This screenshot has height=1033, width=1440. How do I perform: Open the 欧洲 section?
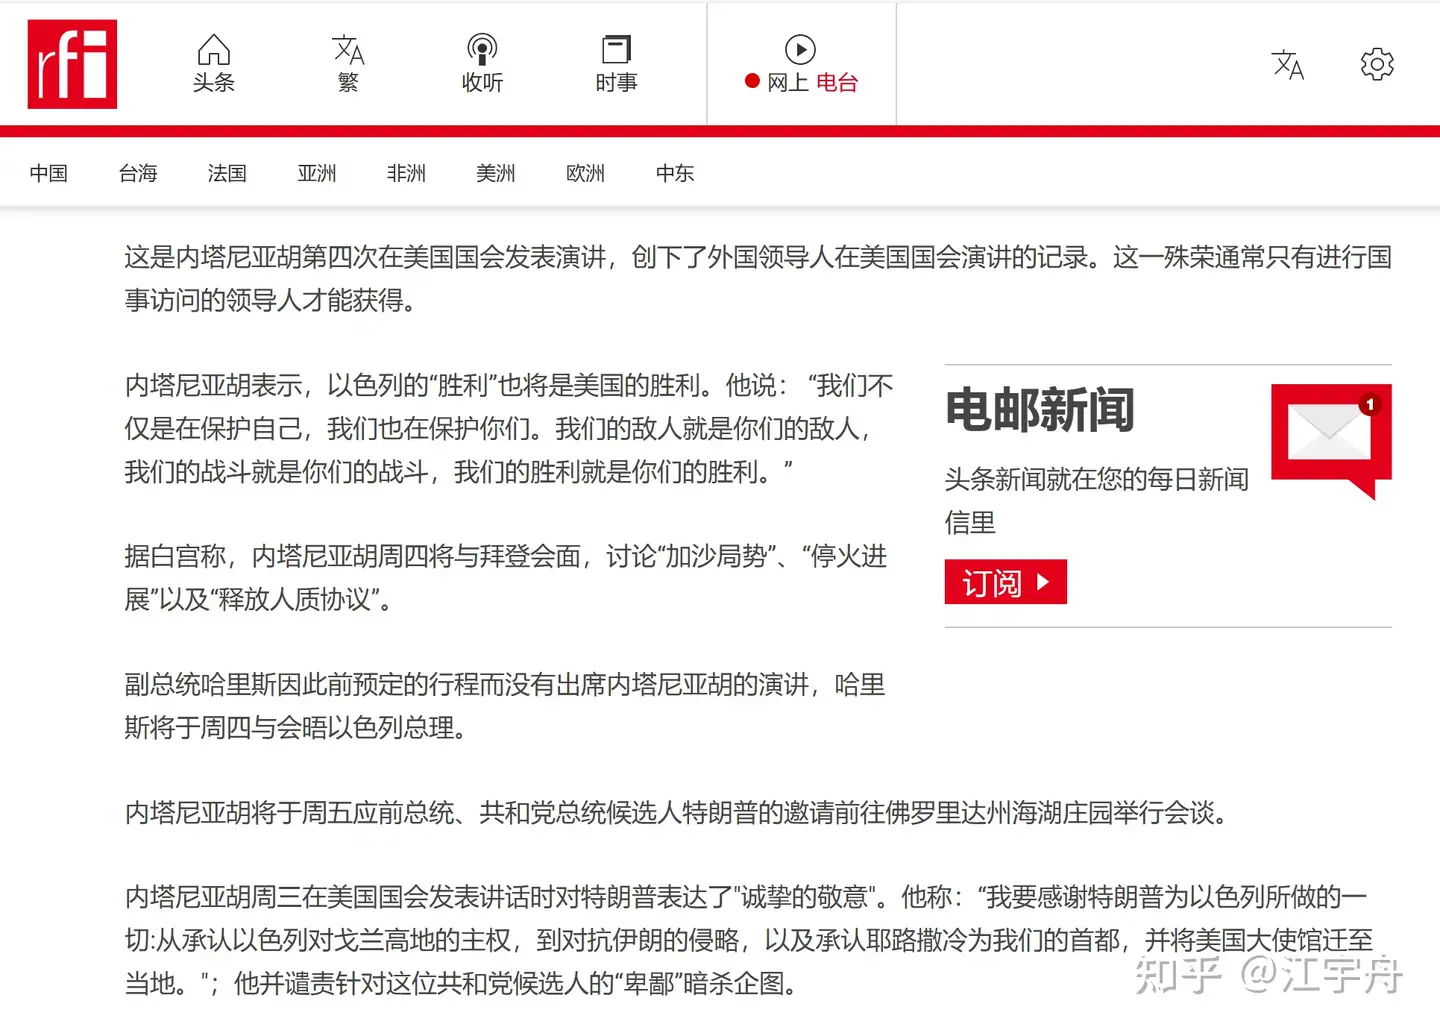[x=586, y=173]
